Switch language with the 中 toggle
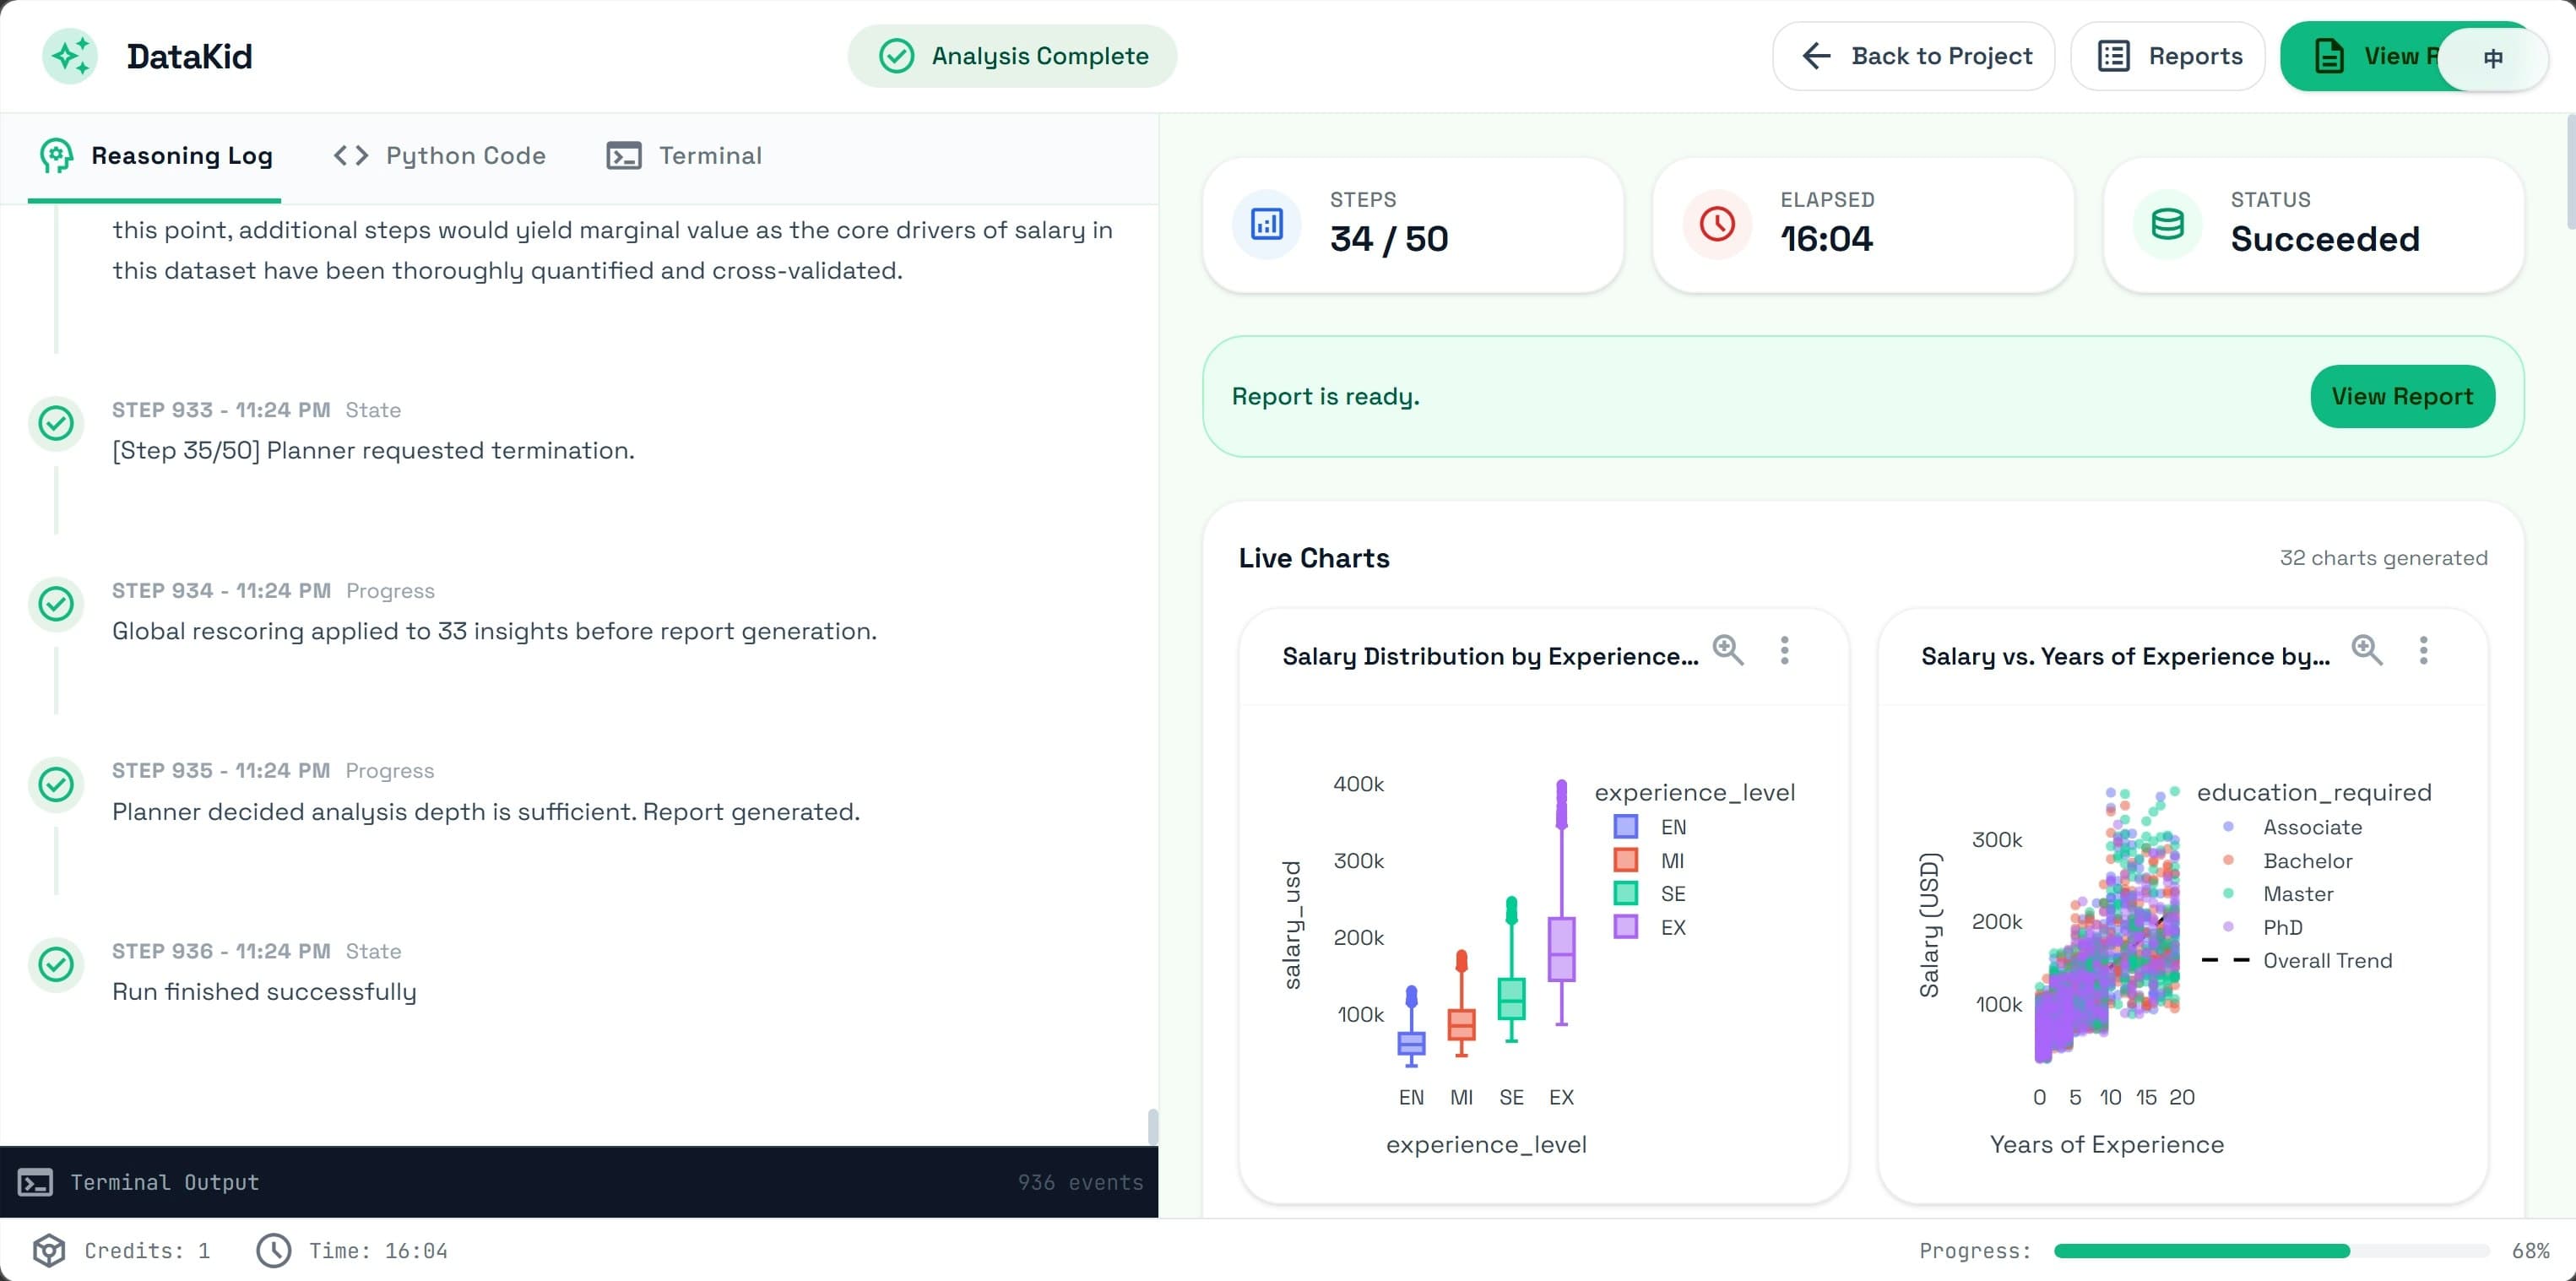The height and width of the screenshot is (1281, 2576). tap(2492, 58)
